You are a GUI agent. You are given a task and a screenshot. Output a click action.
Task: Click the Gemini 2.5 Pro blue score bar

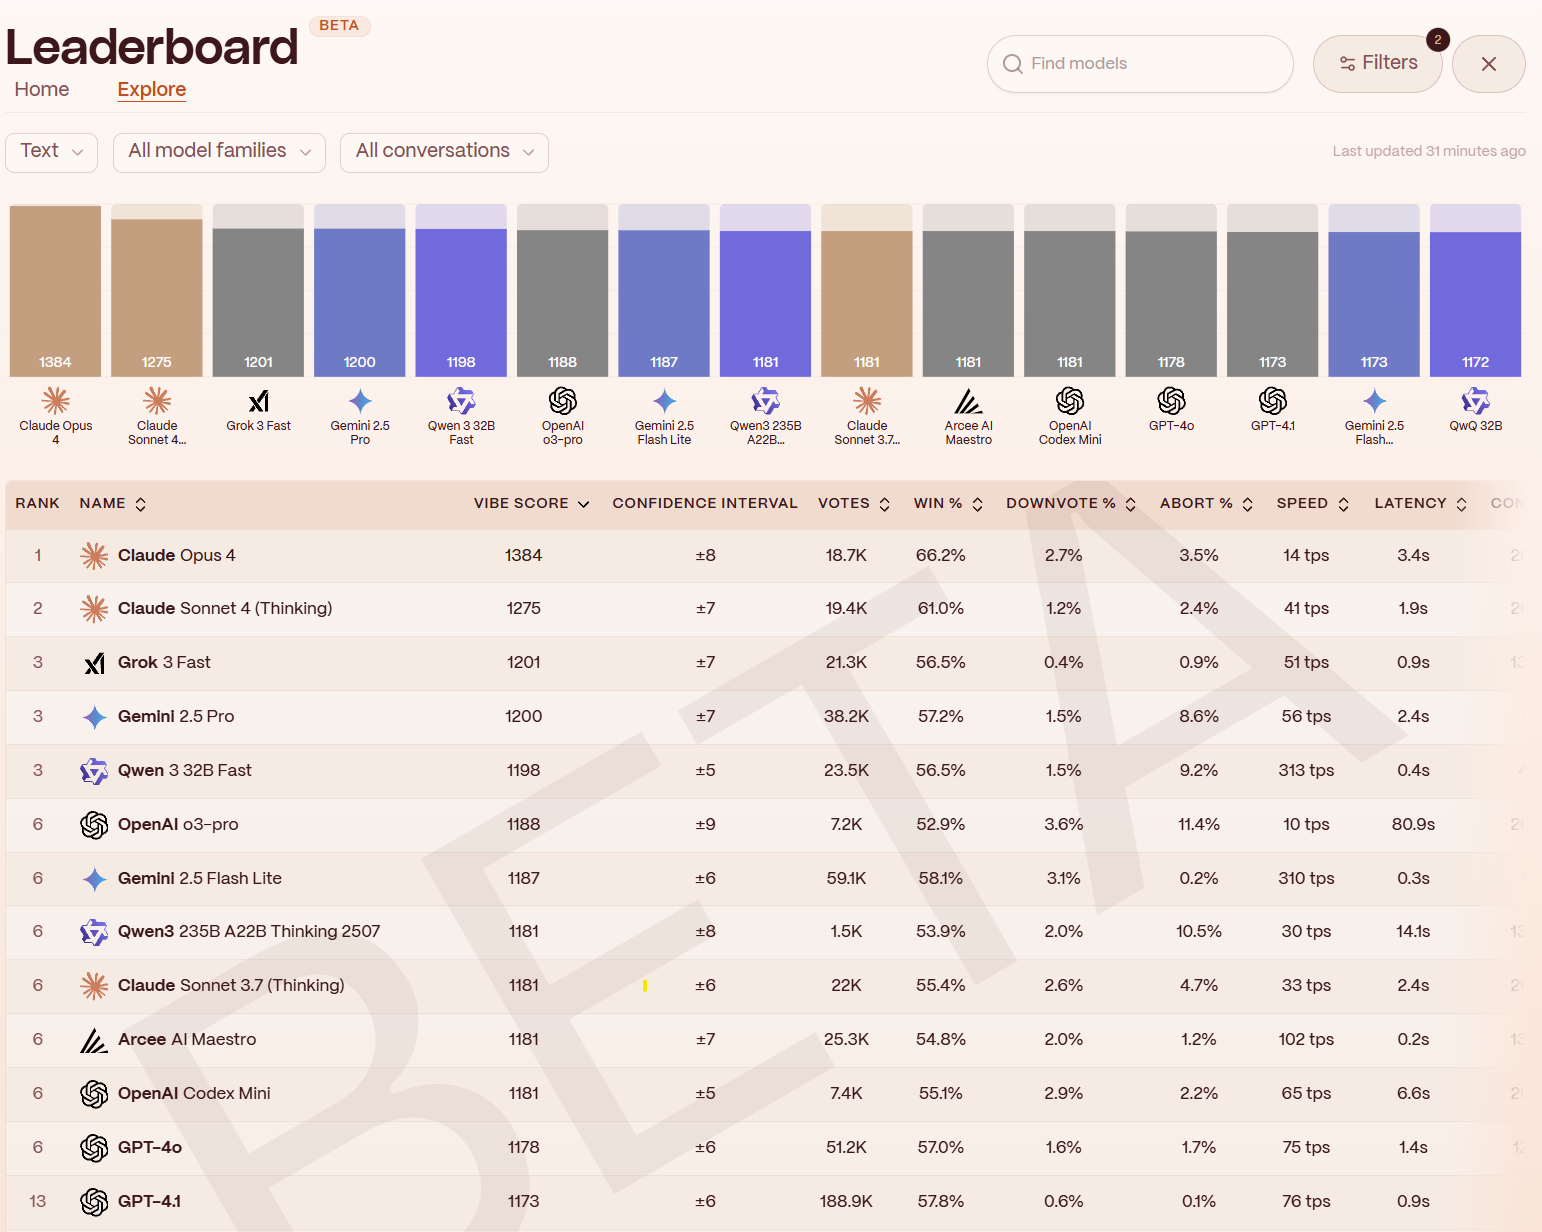360,300
